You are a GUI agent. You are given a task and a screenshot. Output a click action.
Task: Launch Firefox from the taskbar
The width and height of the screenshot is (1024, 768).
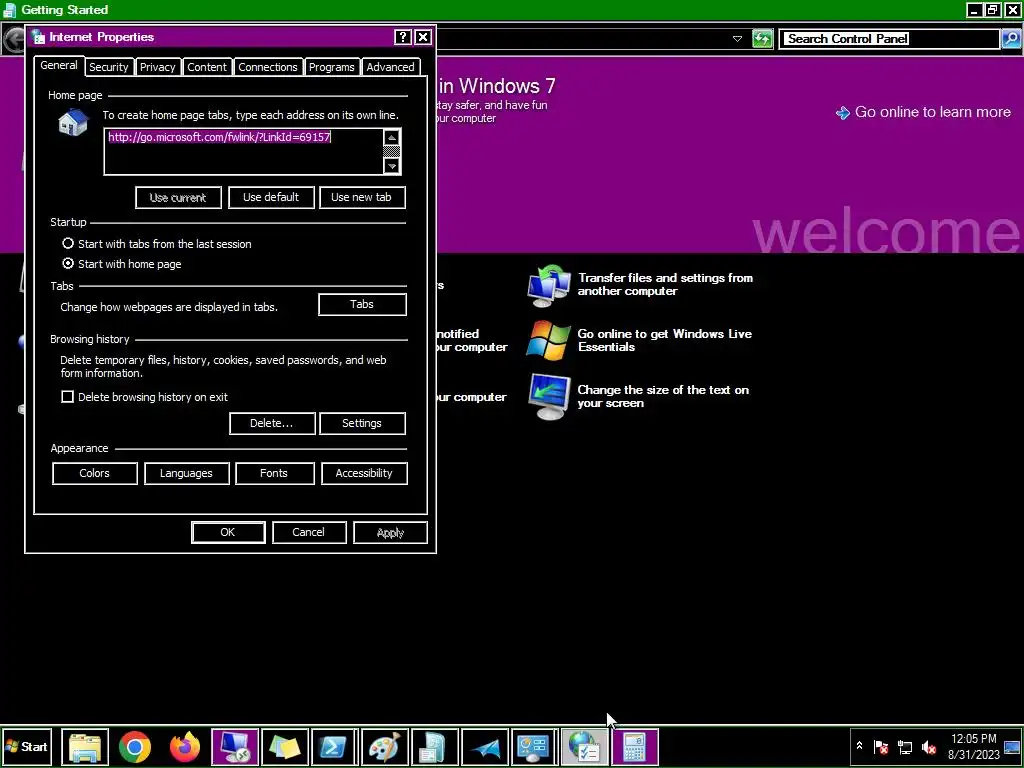pos(185,746)
